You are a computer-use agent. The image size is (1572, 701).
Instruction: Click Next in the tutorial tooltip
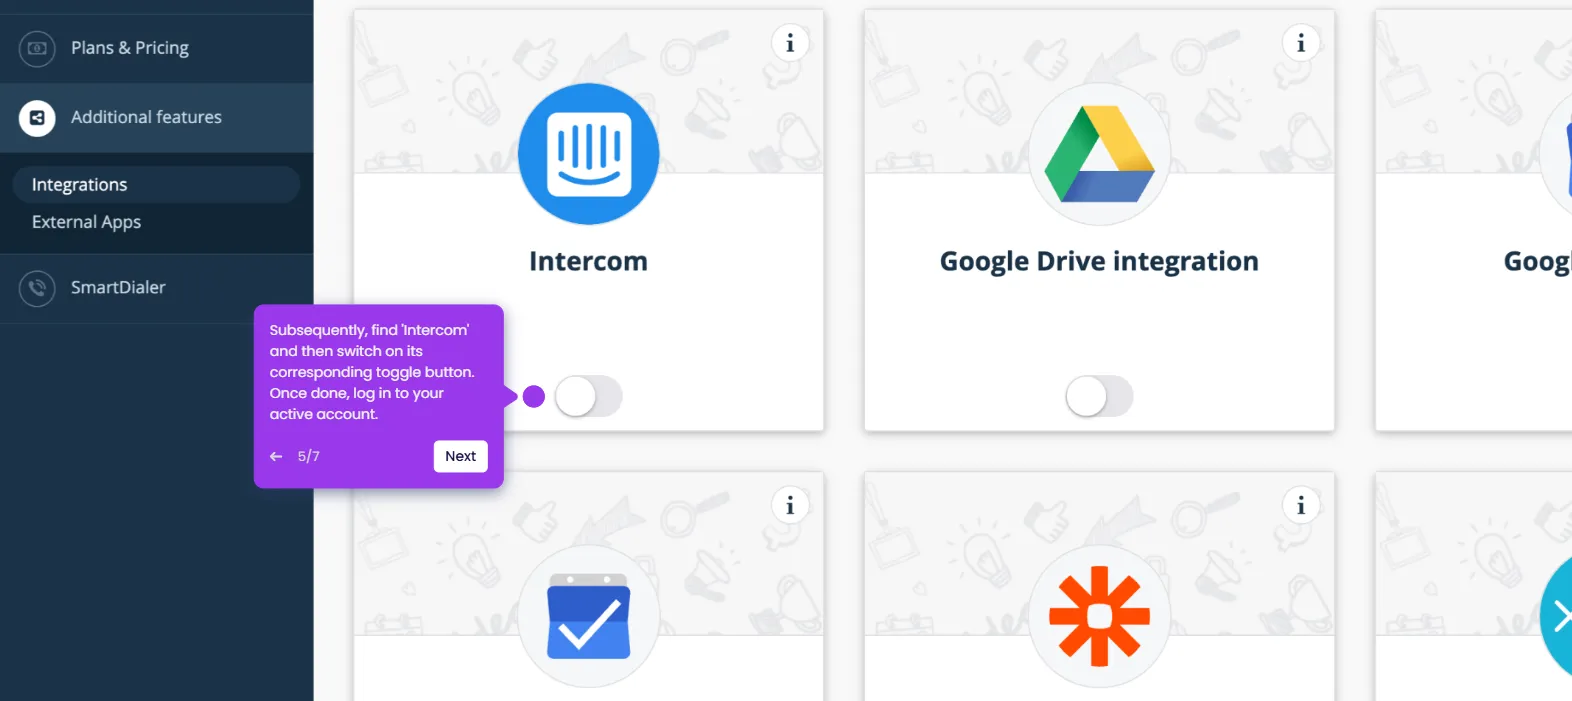[460, 456]
